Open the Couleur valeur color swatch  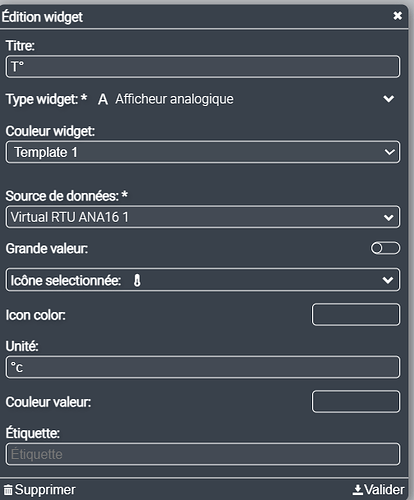[356, 402]
